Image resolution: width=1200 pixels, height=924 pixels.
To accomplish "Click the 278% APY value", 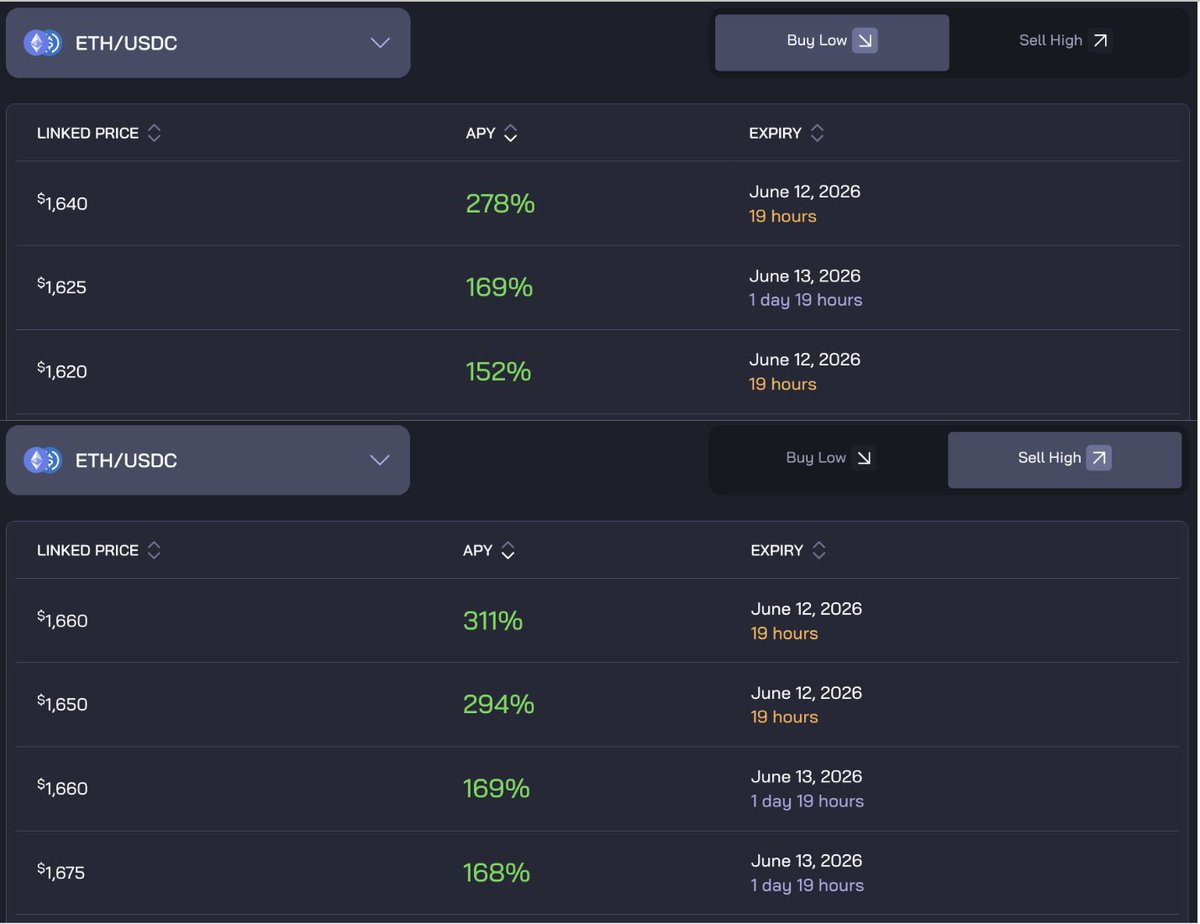I will click(x=500, y=204).
